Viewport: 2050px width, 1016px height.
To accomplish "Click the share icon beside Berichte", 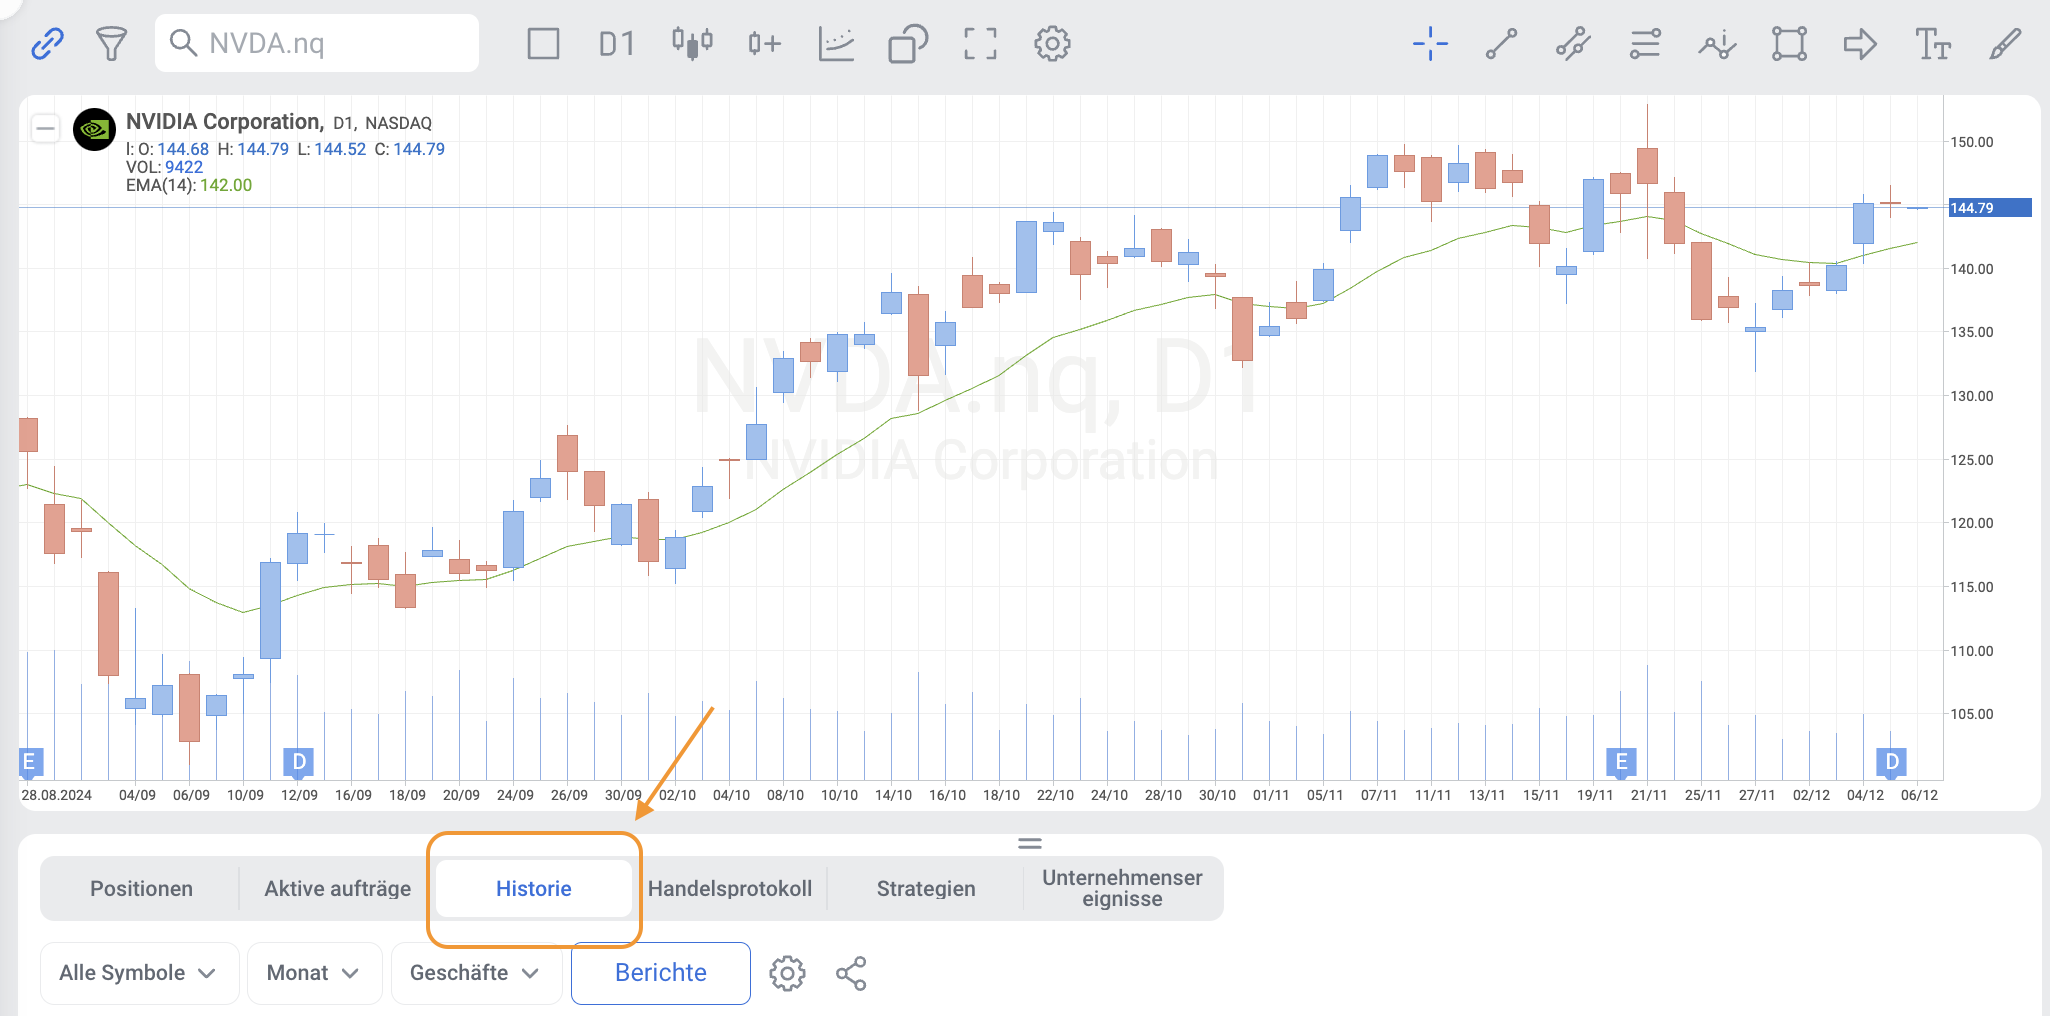I will pos(851,973).
